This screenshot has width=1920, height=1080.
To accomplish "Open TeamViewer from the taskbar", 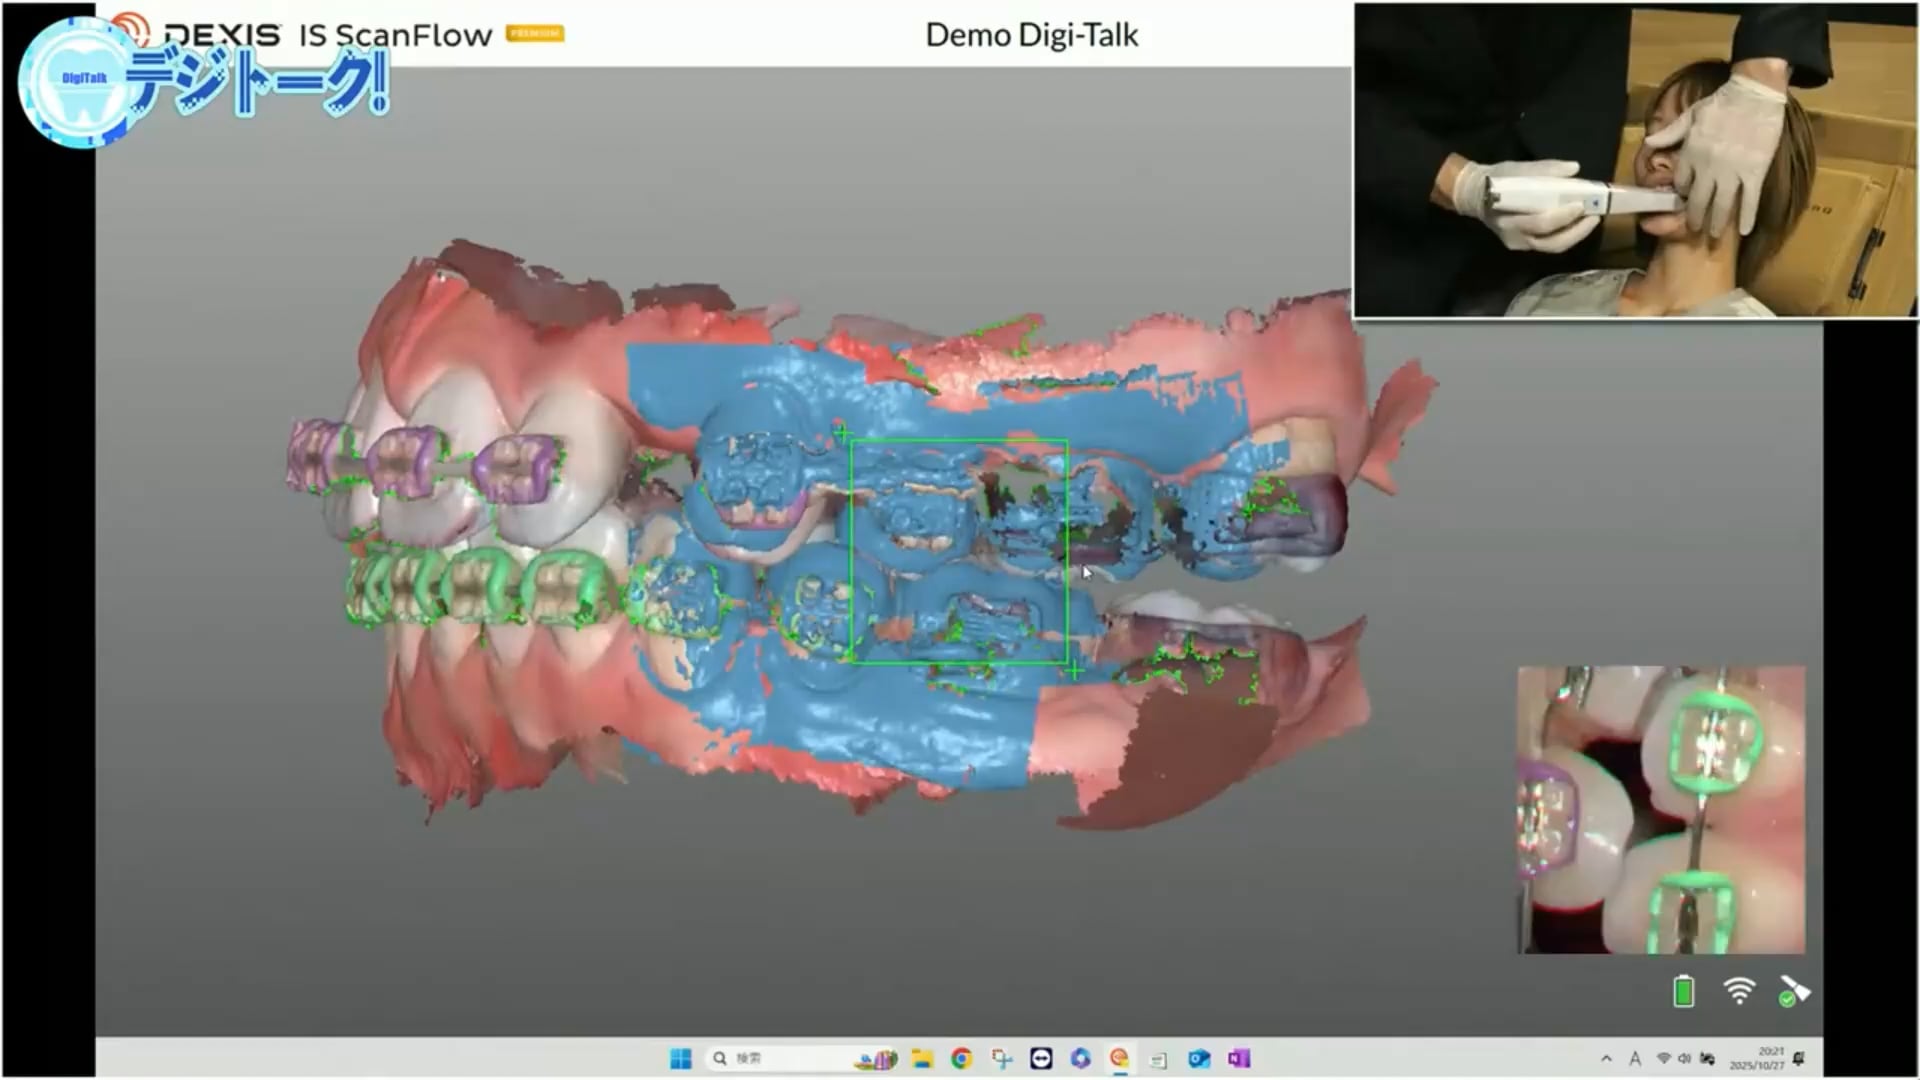I will click(x=1041, y=1059).
